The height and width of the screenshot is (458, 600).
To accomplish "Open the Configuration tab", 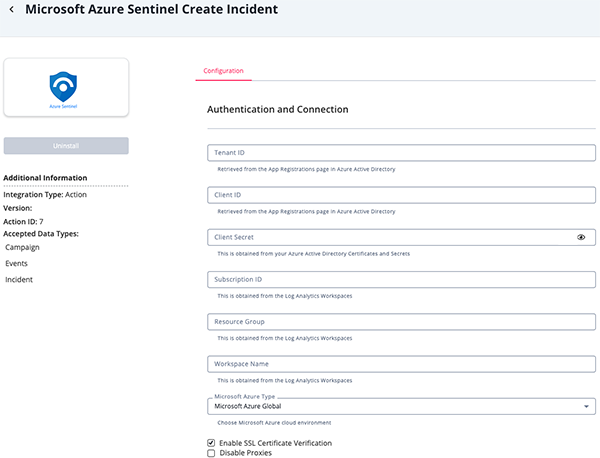I will 223,71.
